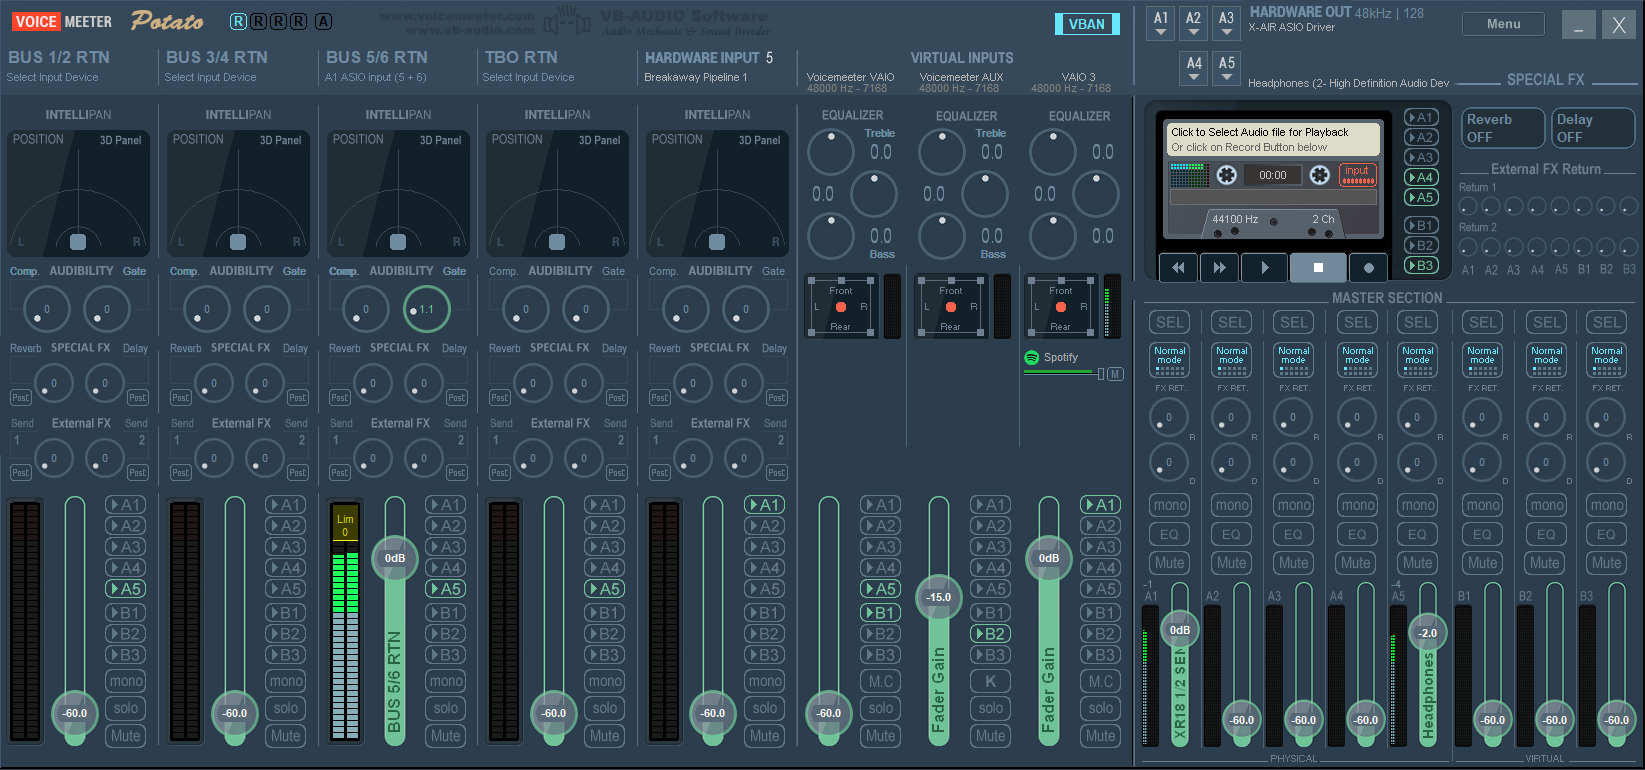Screen dimensions: 1645x770
Task: Click Treble EQ knob on Voicemeeter VAIO
Action: point(830,152)
